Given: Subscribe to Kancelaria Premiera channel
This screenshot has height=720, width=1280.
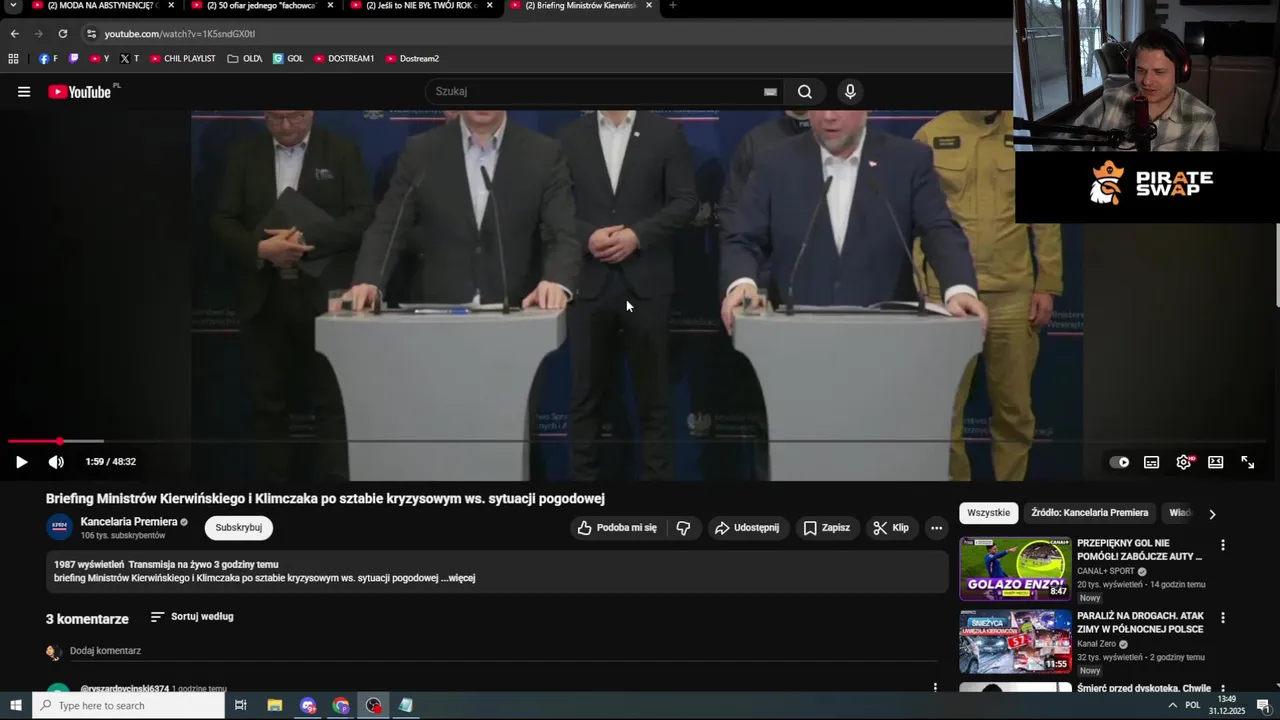Looking at the screenshot, I should 239,528.
